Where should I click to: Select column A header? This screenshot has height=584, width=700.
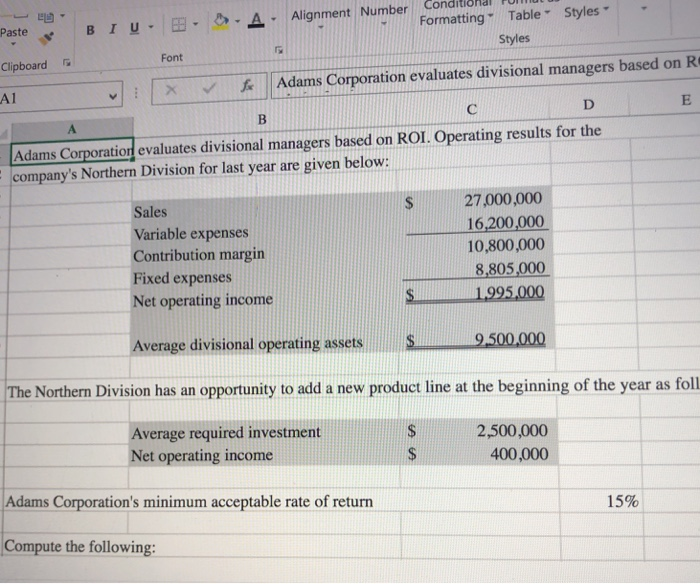(72, 129)
